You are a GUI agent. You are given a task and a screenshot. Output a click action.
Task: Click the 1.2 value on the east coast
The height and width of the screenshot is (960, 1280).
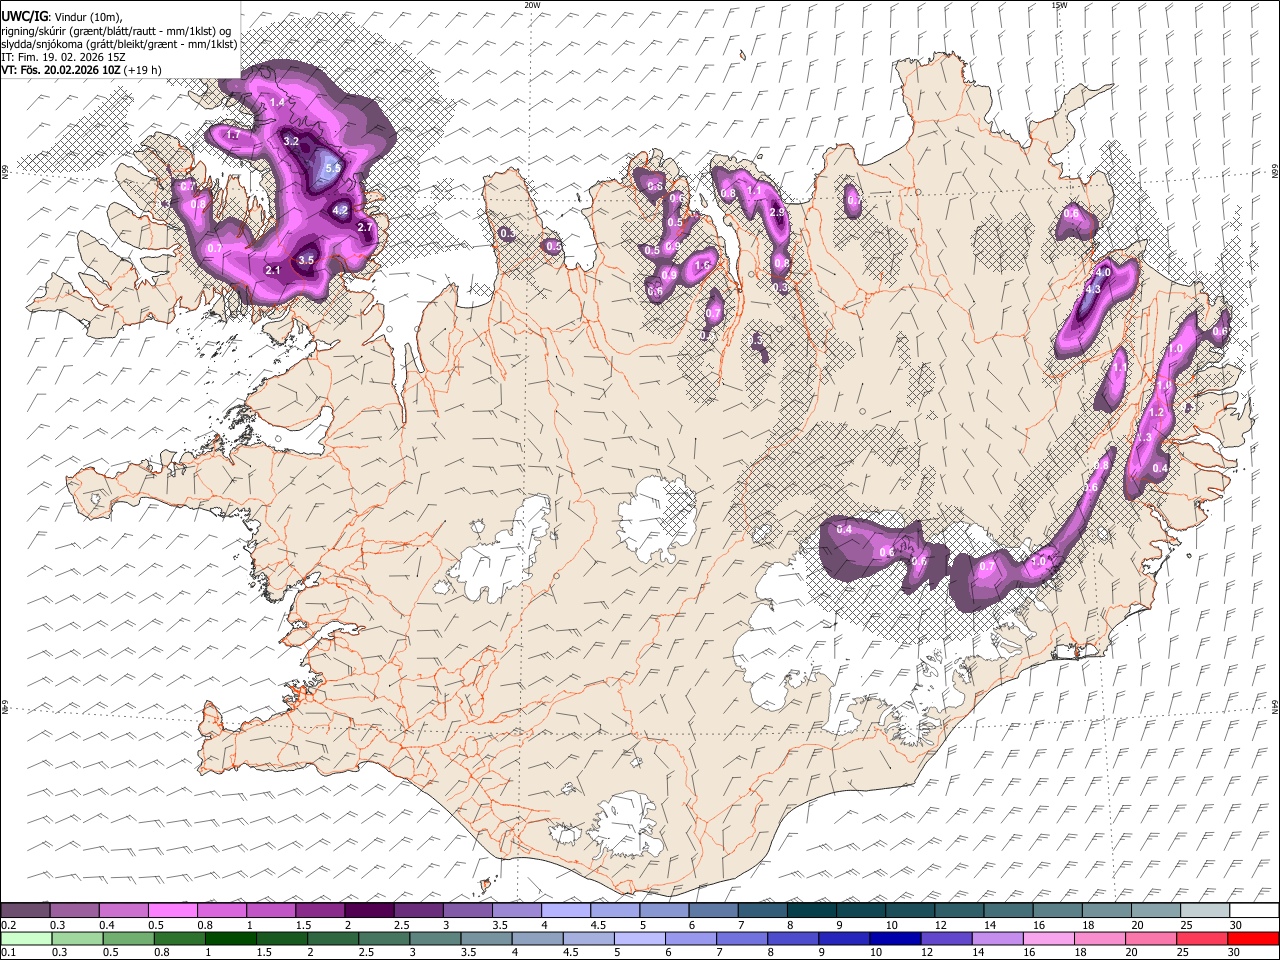(x=1157, y=412)
